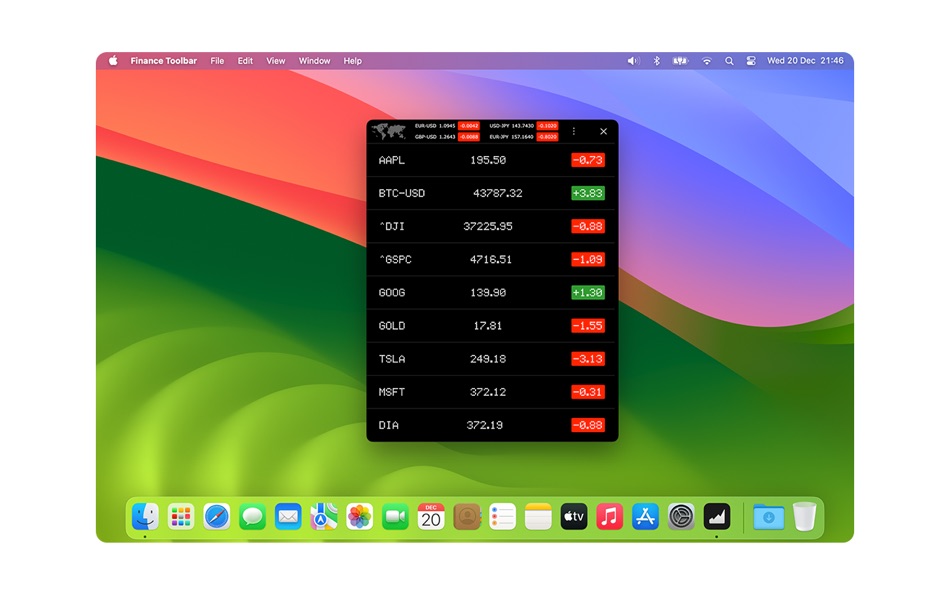The image size is (950, 594).
Task: Click the ^DJI price 37225.95
Action: click(488, 226)
